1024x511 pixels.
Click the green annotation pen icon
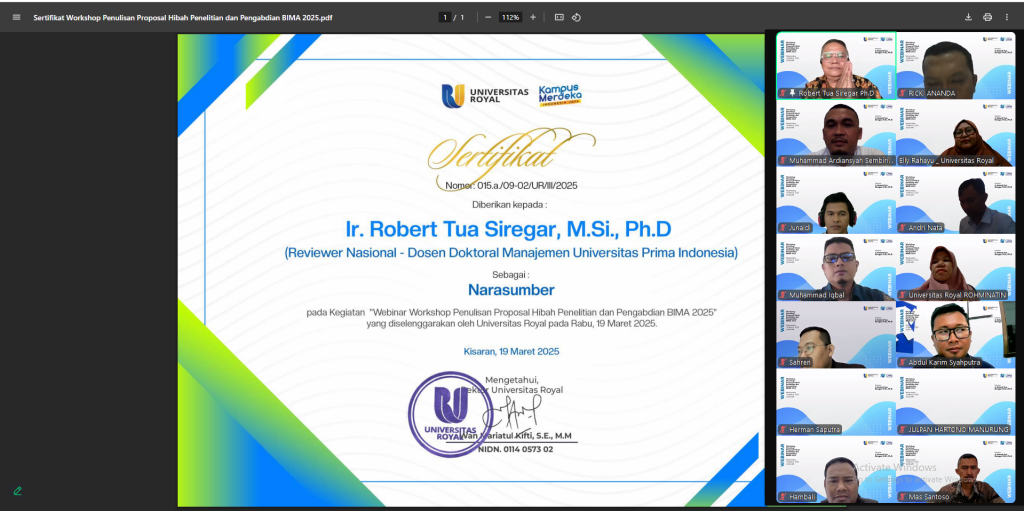(17, 491)
